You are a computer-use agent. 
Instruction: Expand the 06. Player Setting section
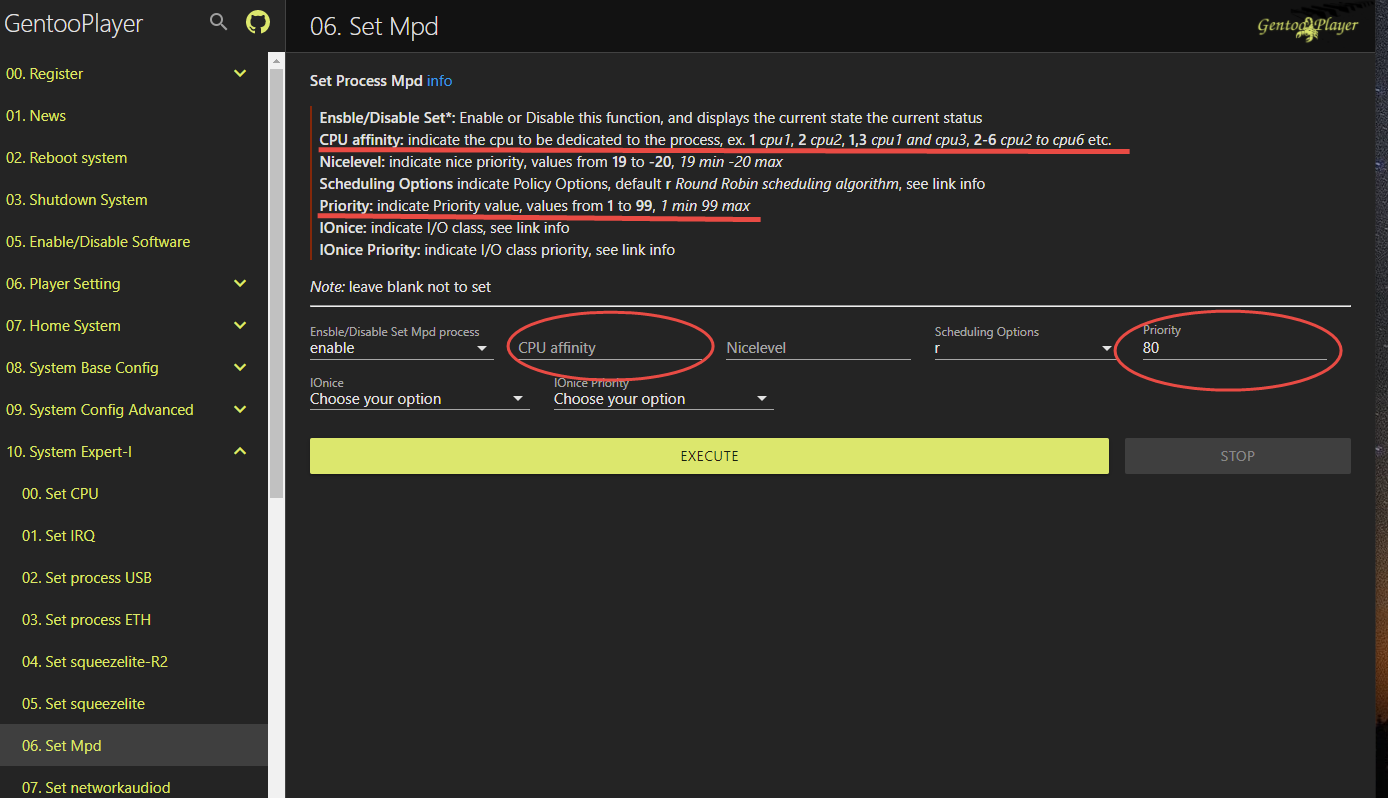[x=240, y=284]
